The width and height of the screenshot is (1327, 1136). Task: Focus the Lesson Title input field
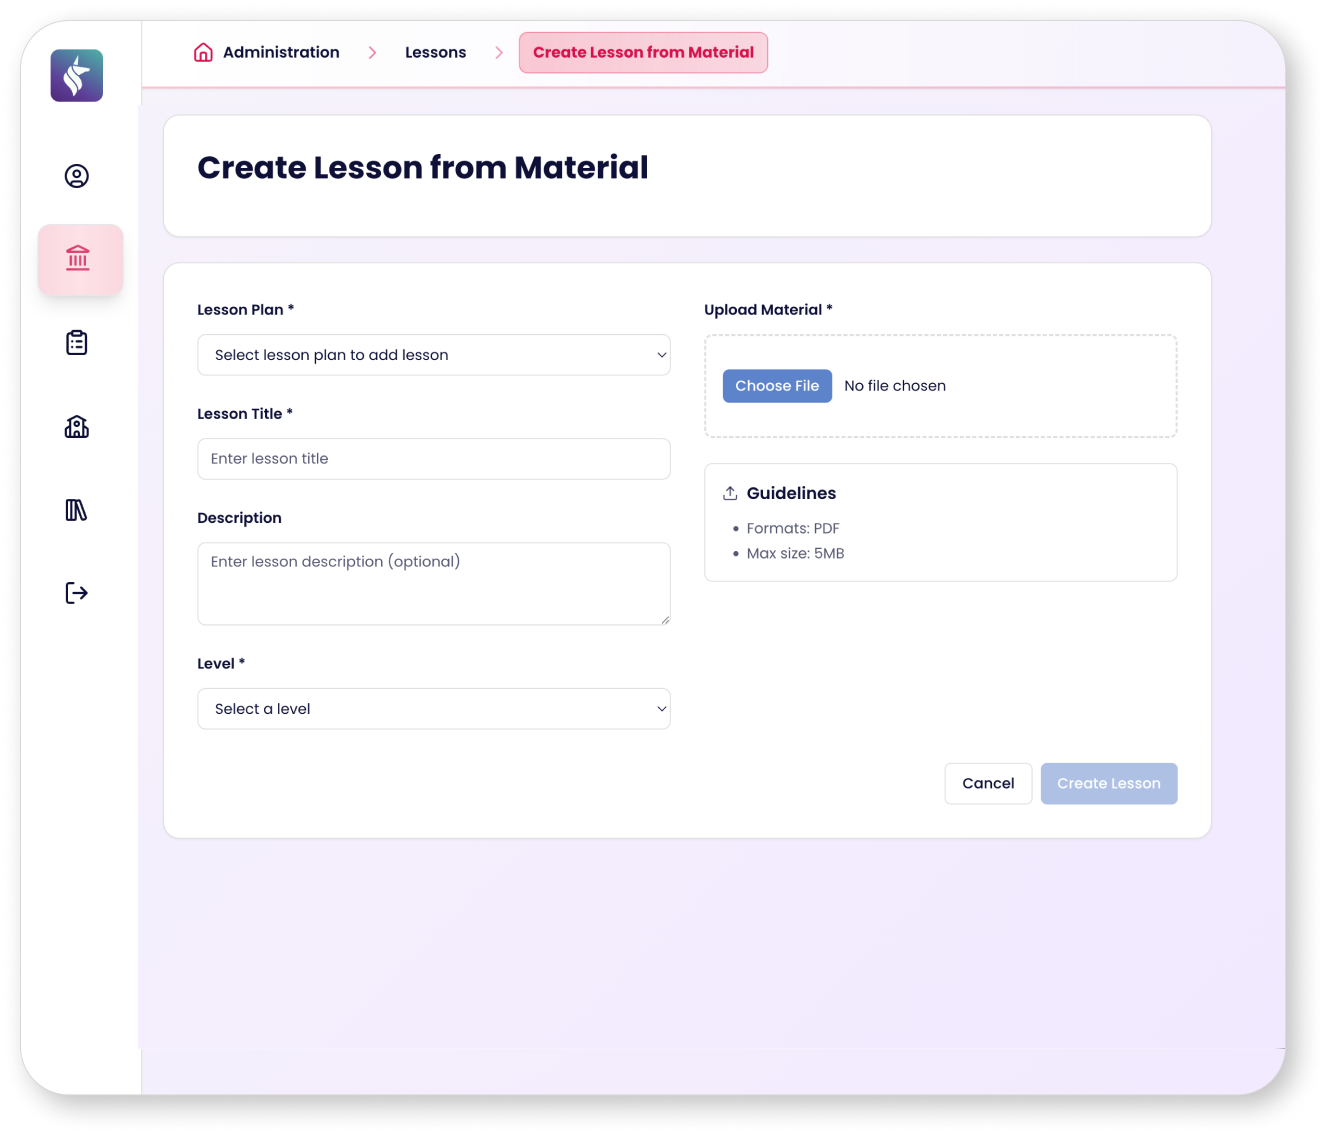pos(433,459)
